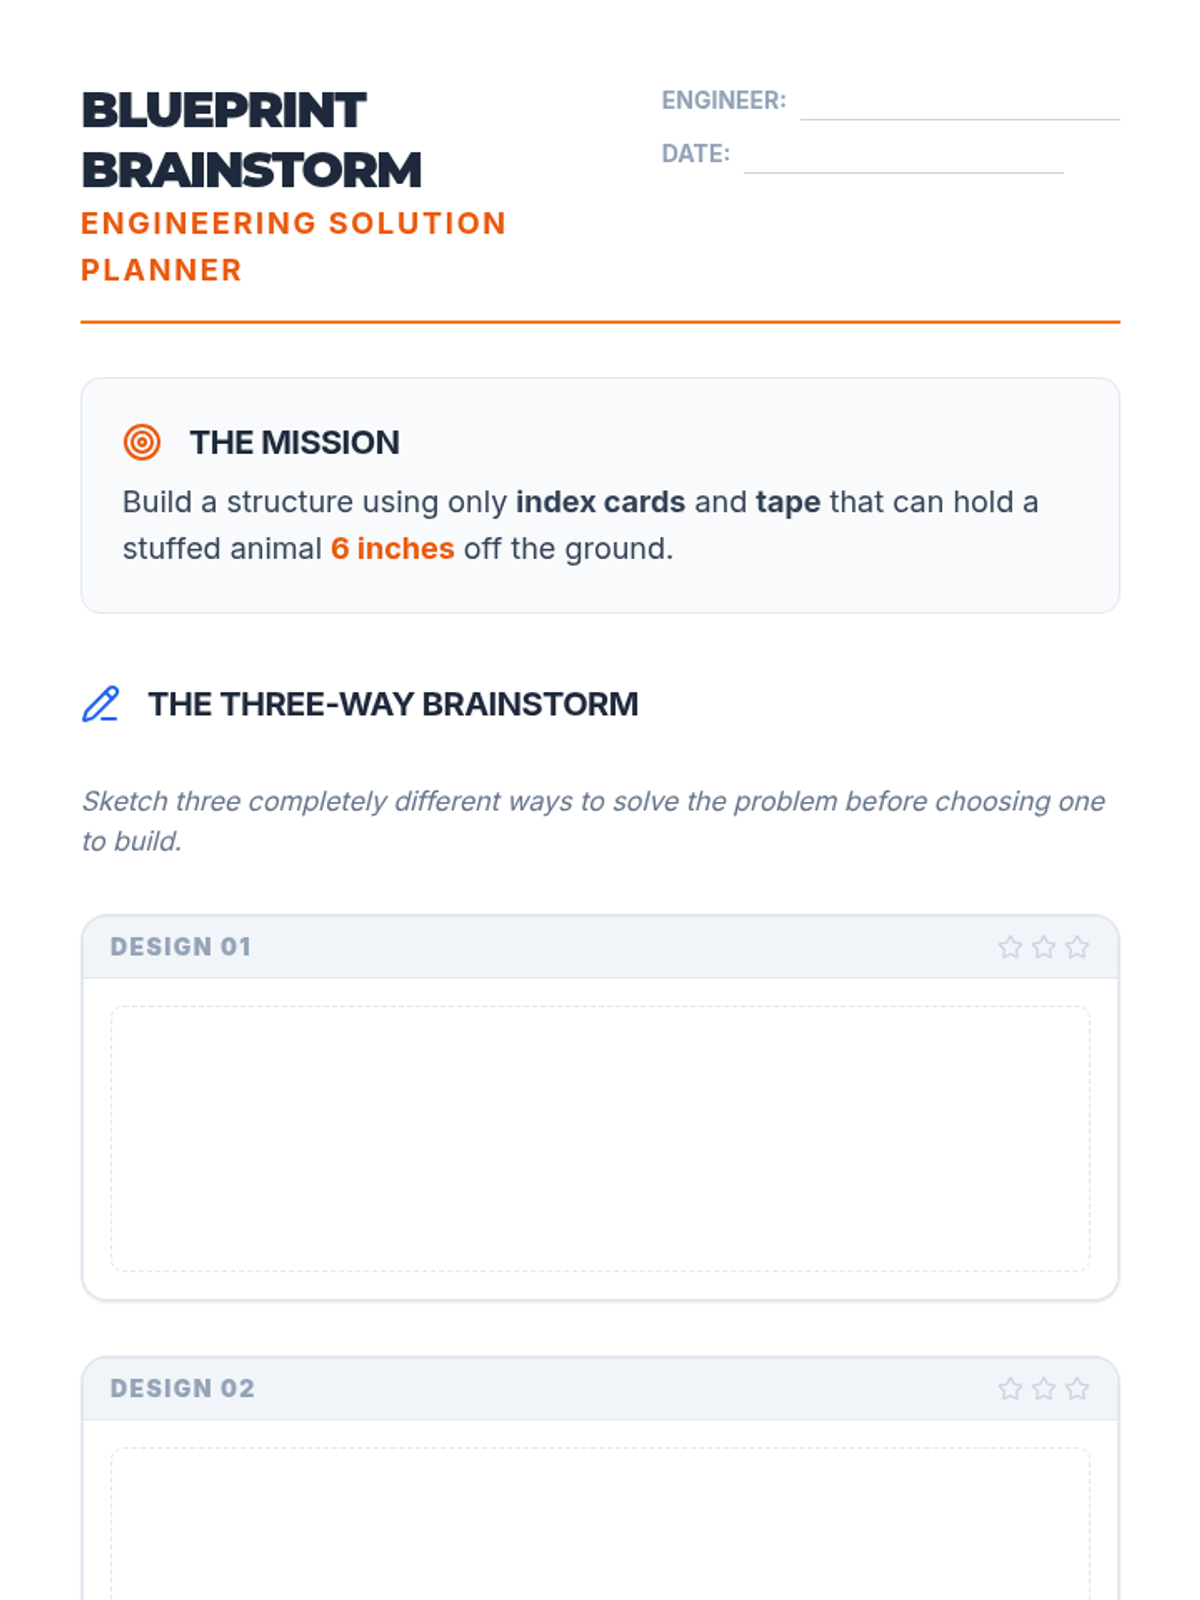Screen dimensions: 1200x1600
Task: Click the italic sketch instructions text
Action: coord(592,820)
